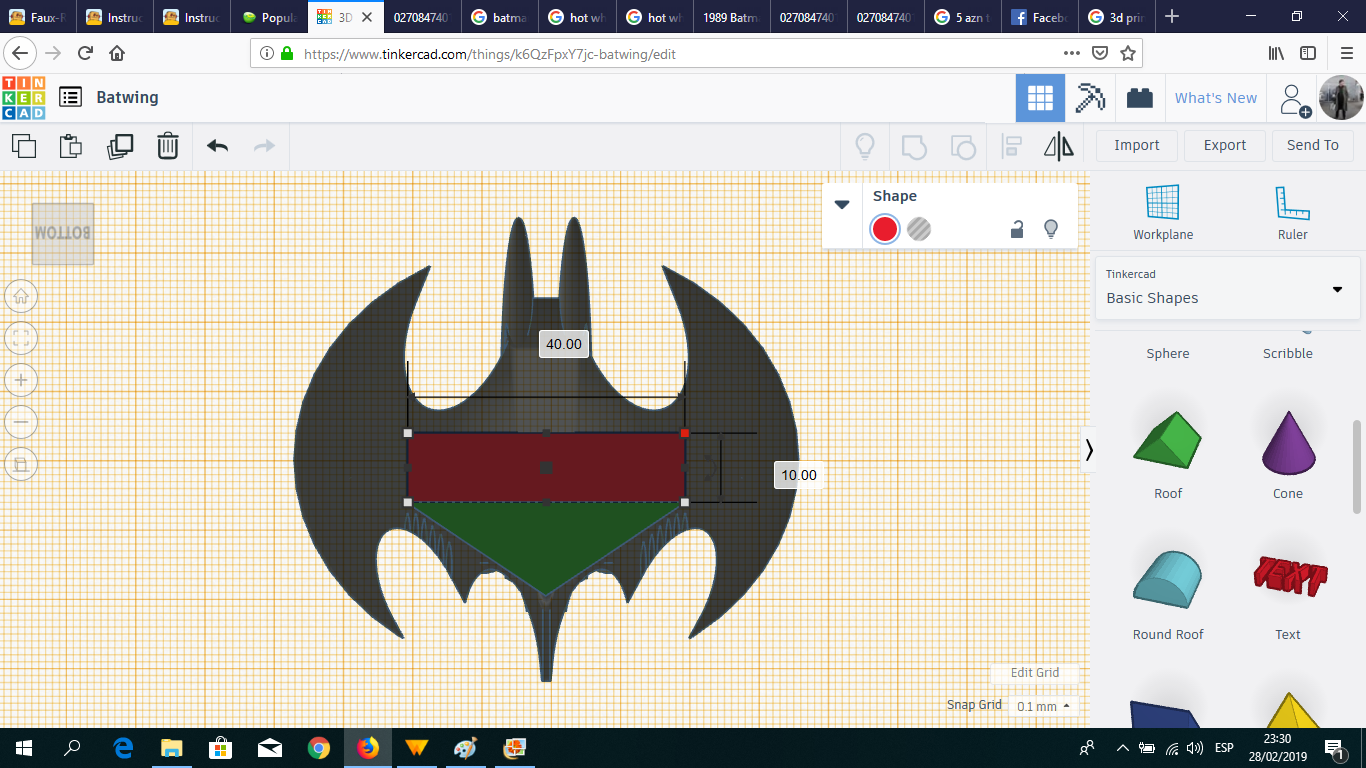Click the 10.00 dimension field
The image size is (1366, 768).
click(x=799, y=475)
